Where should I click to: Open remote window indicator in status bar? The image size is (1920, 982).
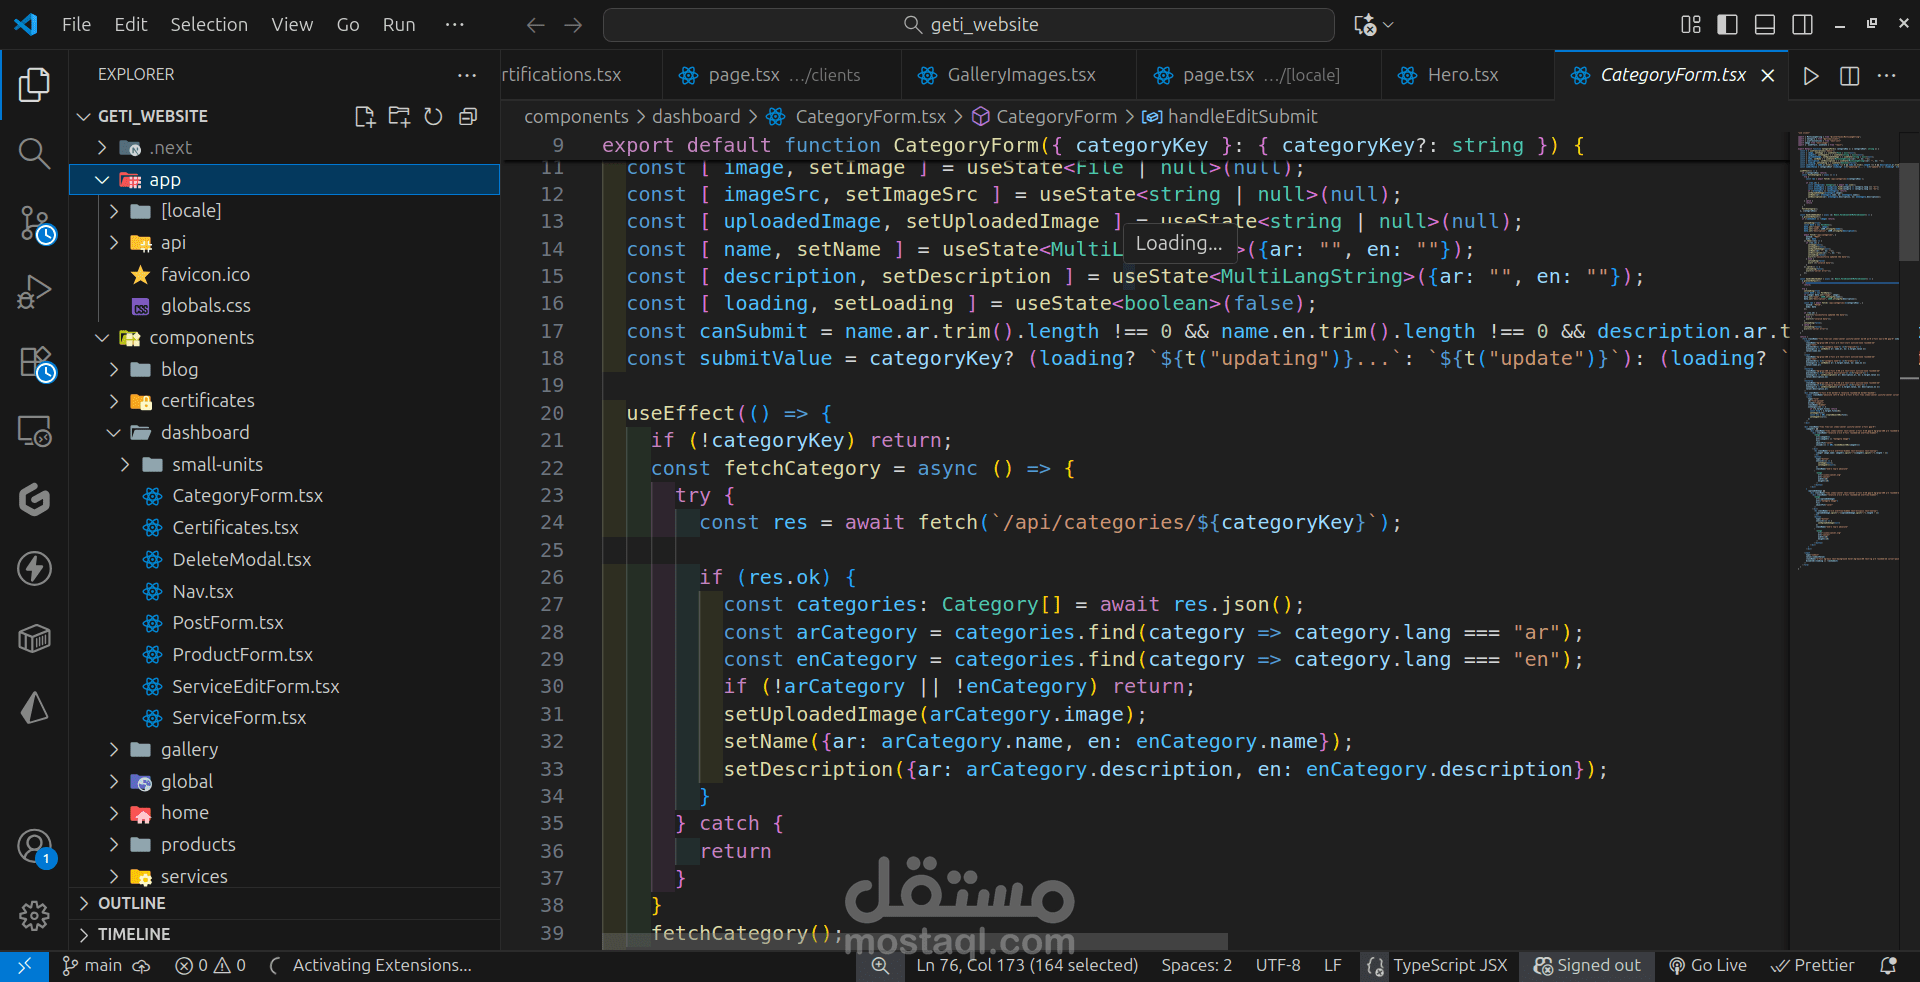(x=24, y=966)
